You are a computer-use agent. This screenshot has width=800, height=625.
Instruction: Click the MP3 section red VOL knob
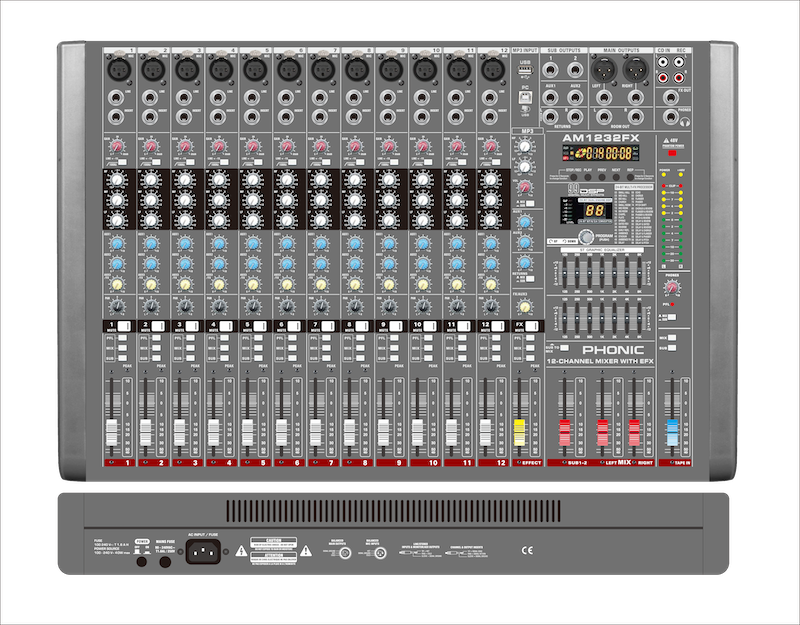[x=524, y=187]
